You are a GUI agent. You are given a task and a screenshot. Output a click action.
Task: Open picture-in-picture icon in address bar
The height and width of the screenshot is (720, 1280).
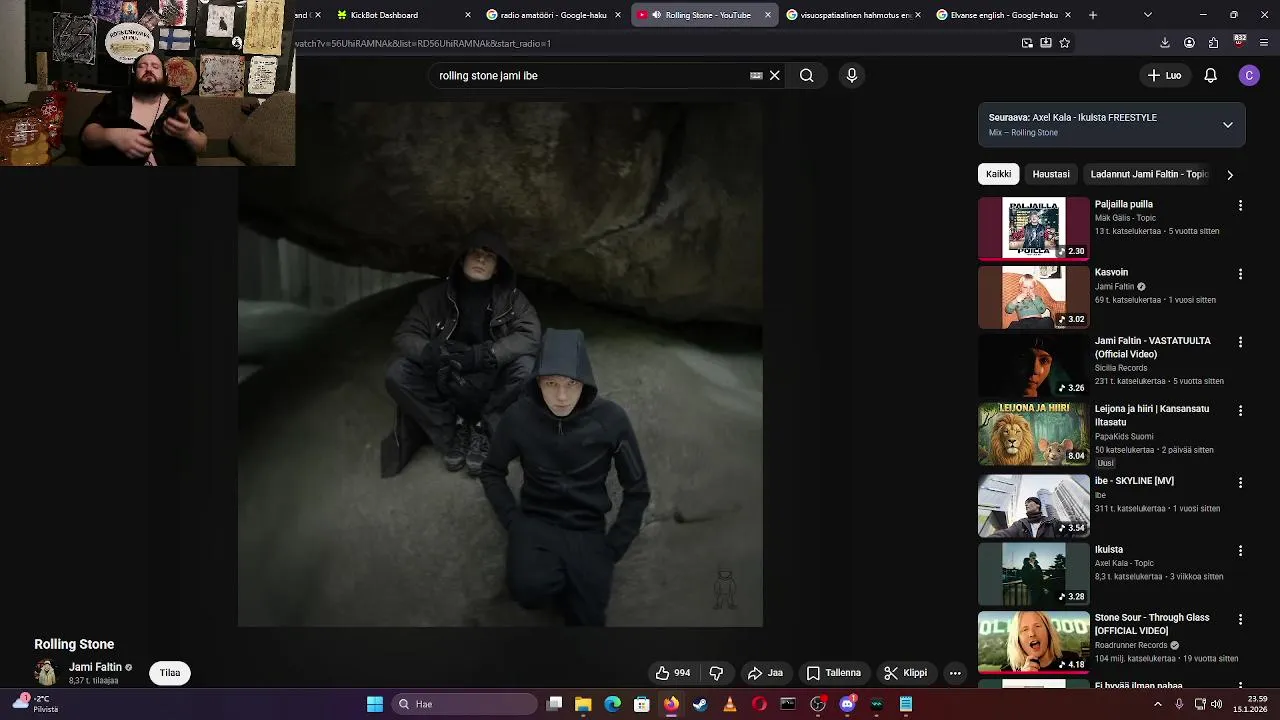click(x=1027, y=43)
